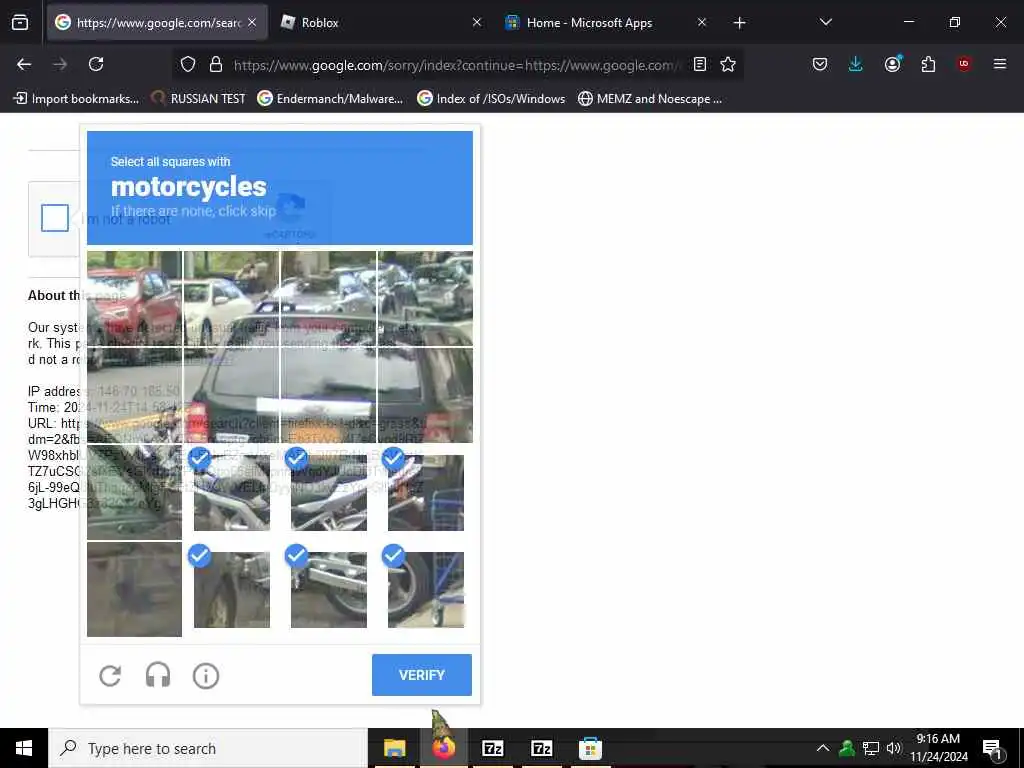Open the Firefox account icon
The image size is (1024, 768).
click(892, 63)
